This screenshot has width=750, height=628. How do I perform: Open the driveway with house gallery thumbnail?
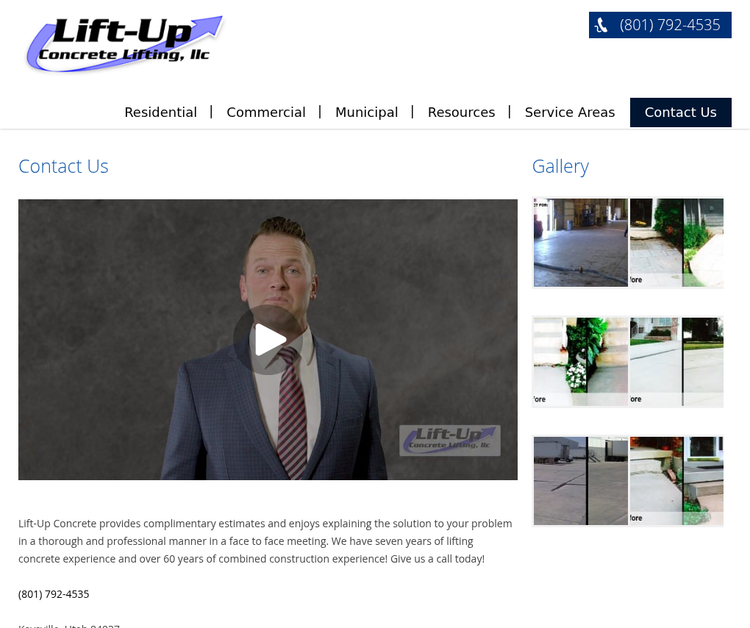676,362
